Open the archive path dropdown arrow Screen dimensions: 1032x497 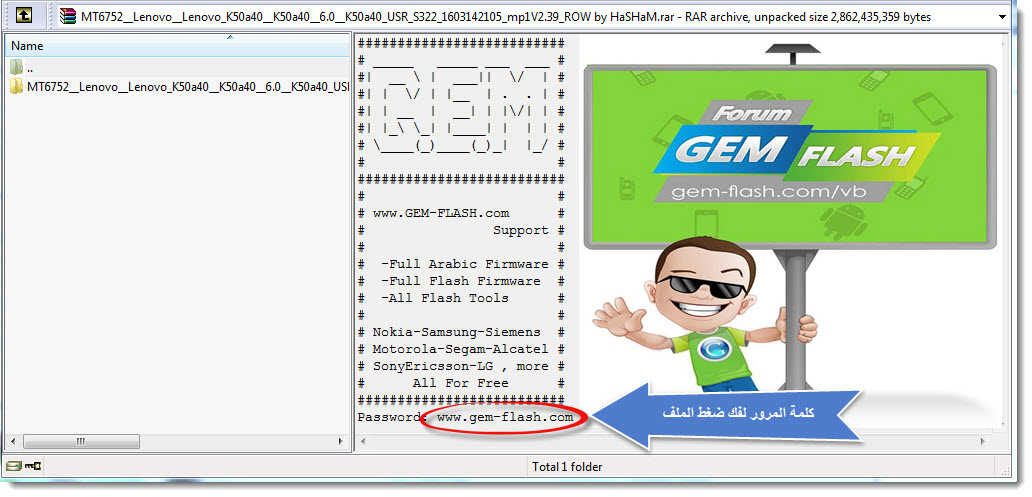(x=1002, y=16)
